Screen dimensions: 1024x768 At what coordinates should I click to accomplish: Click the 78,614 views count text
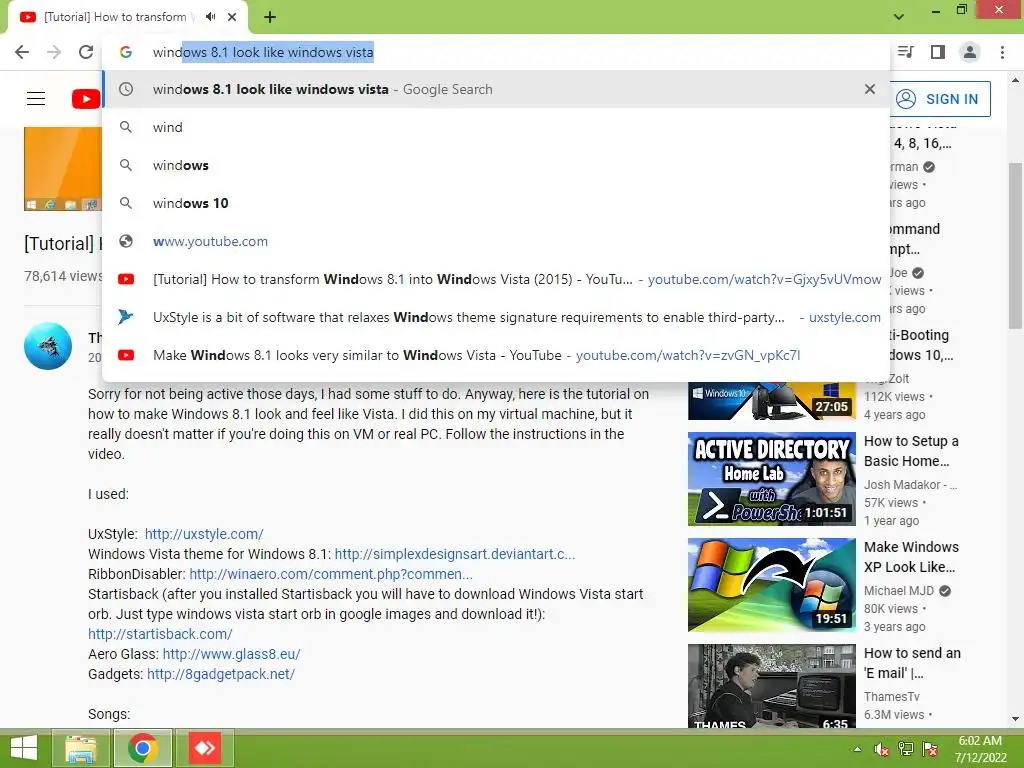(63, 276)
